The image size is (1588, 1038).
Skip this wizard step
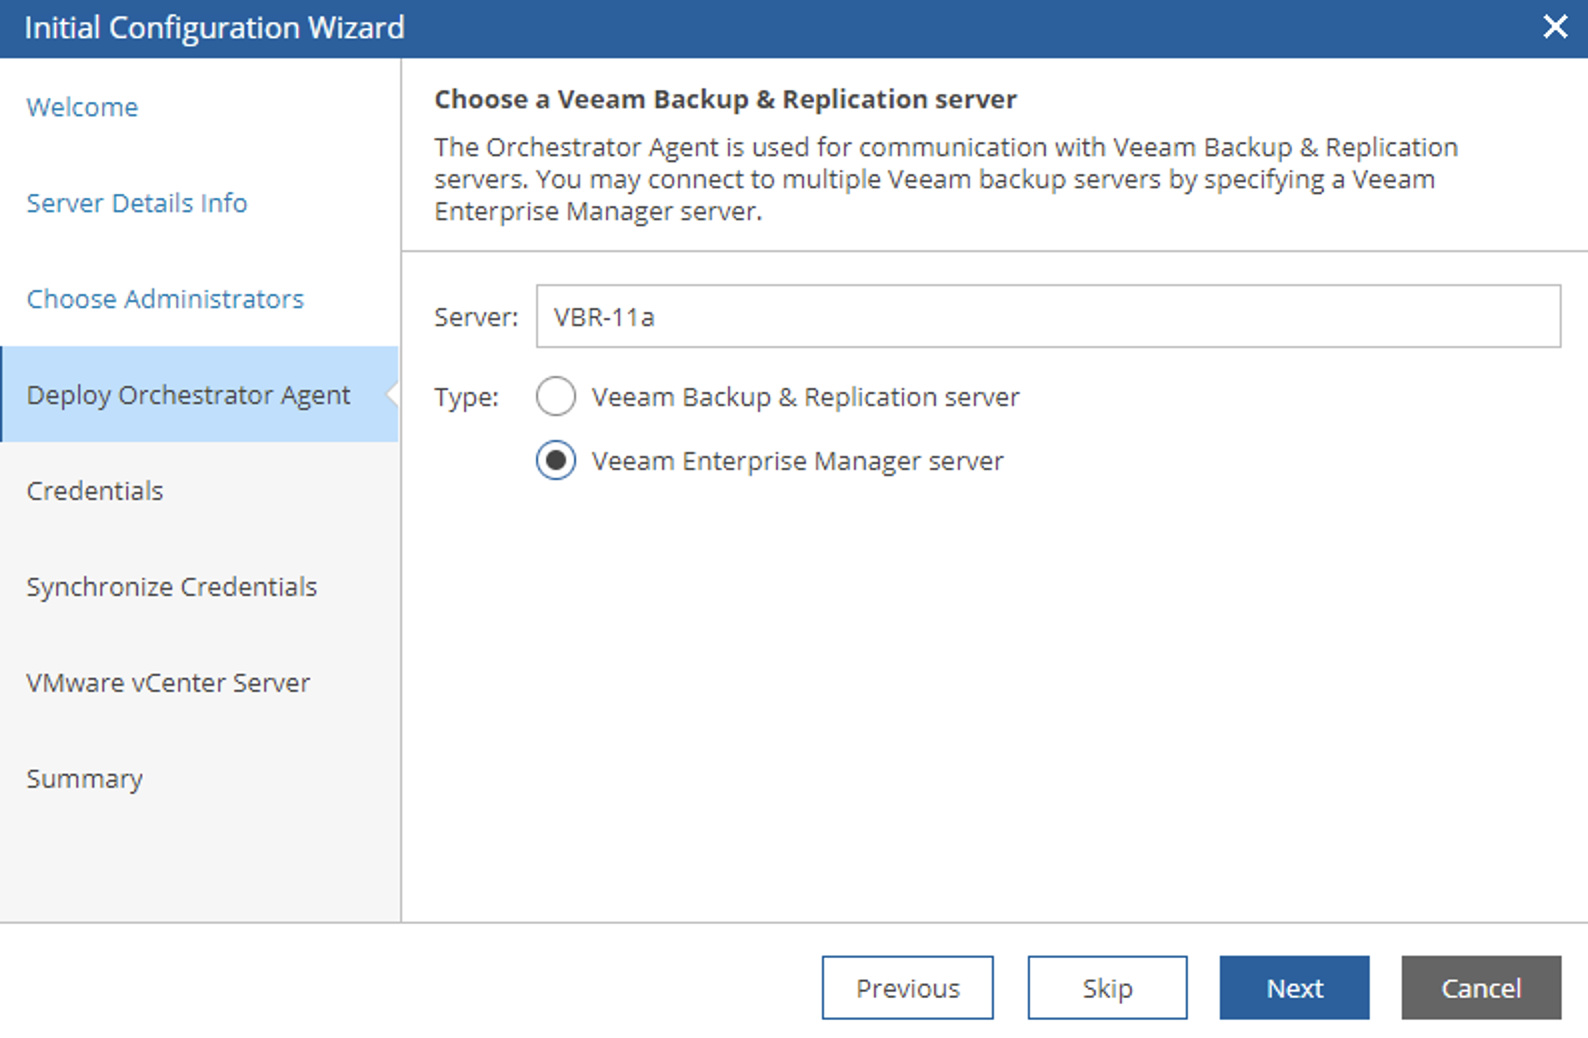pyautogui.click(x=1108, y=988)
